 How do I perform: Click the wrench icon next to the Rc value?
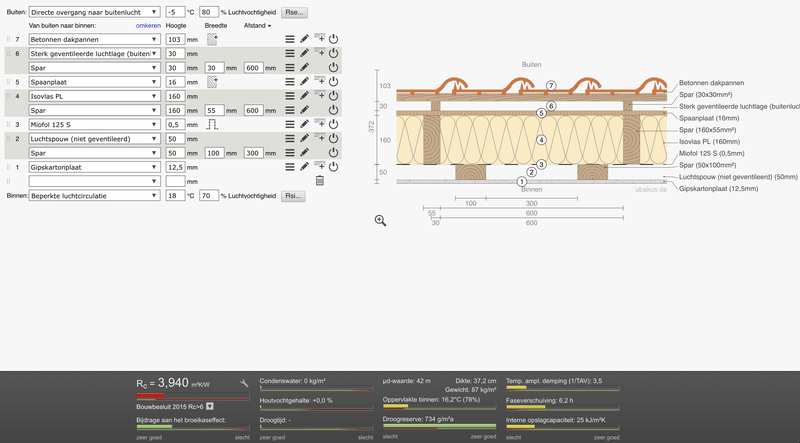point(245,383)
